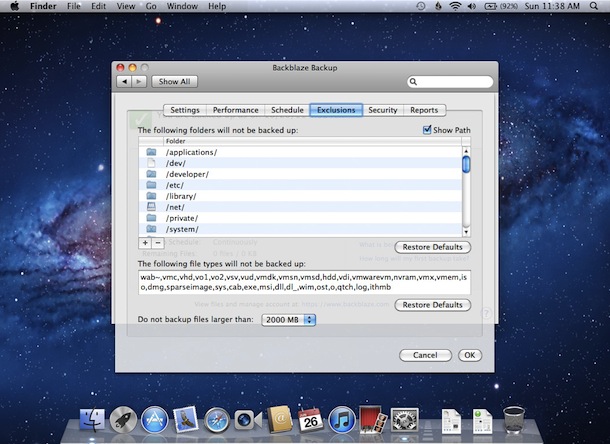Click the excluded file types text field
Screen dimensions: 610x444
pos(303,281)
